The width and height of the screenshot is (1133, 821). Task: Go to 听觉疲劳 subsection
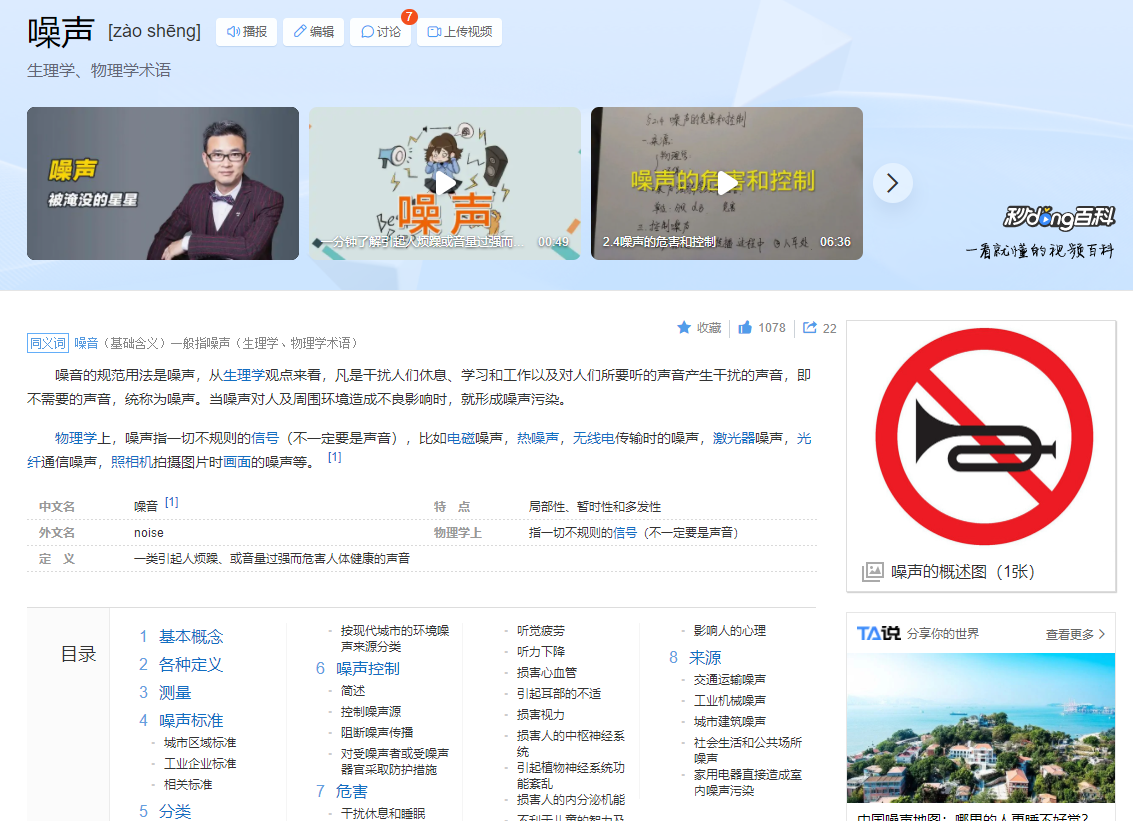pyautogui.click(x=540, y=631)
